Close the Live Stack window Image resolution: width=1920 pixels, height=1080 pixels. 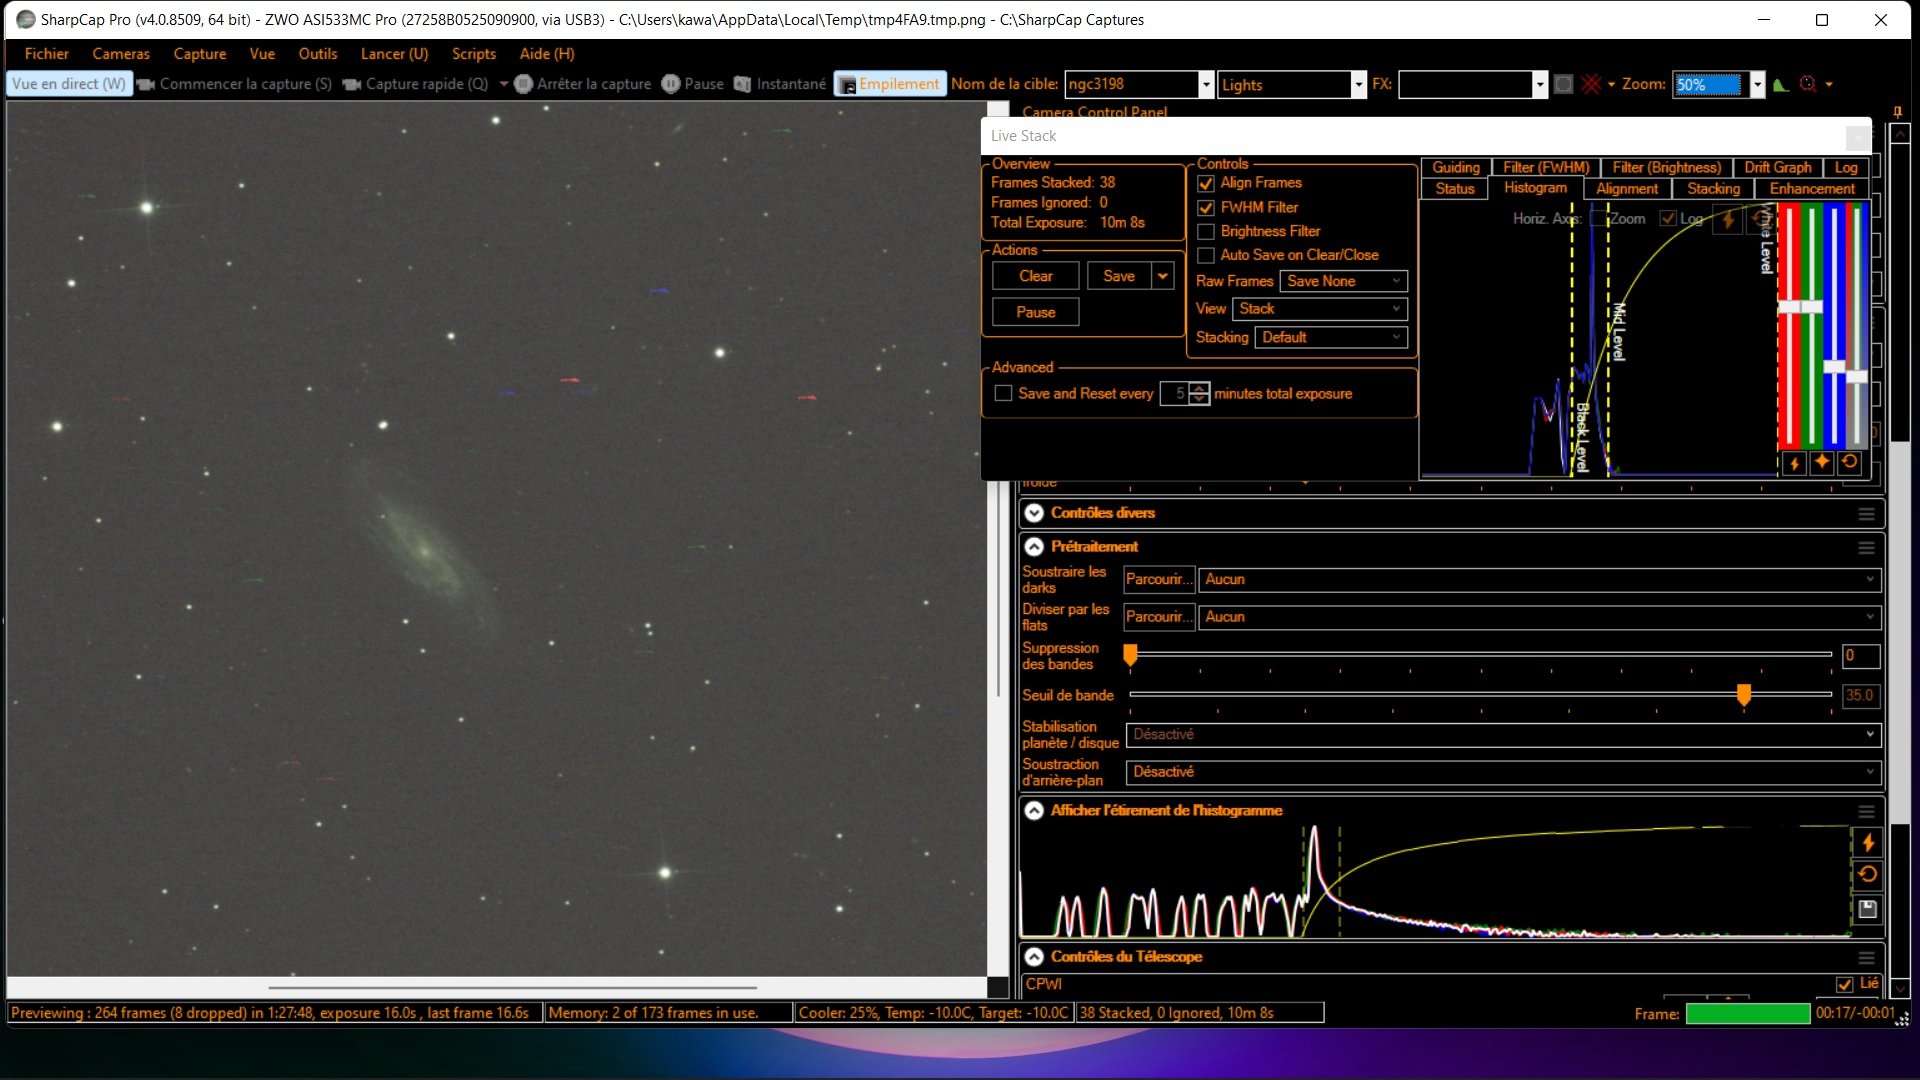tap(1858, 136)
